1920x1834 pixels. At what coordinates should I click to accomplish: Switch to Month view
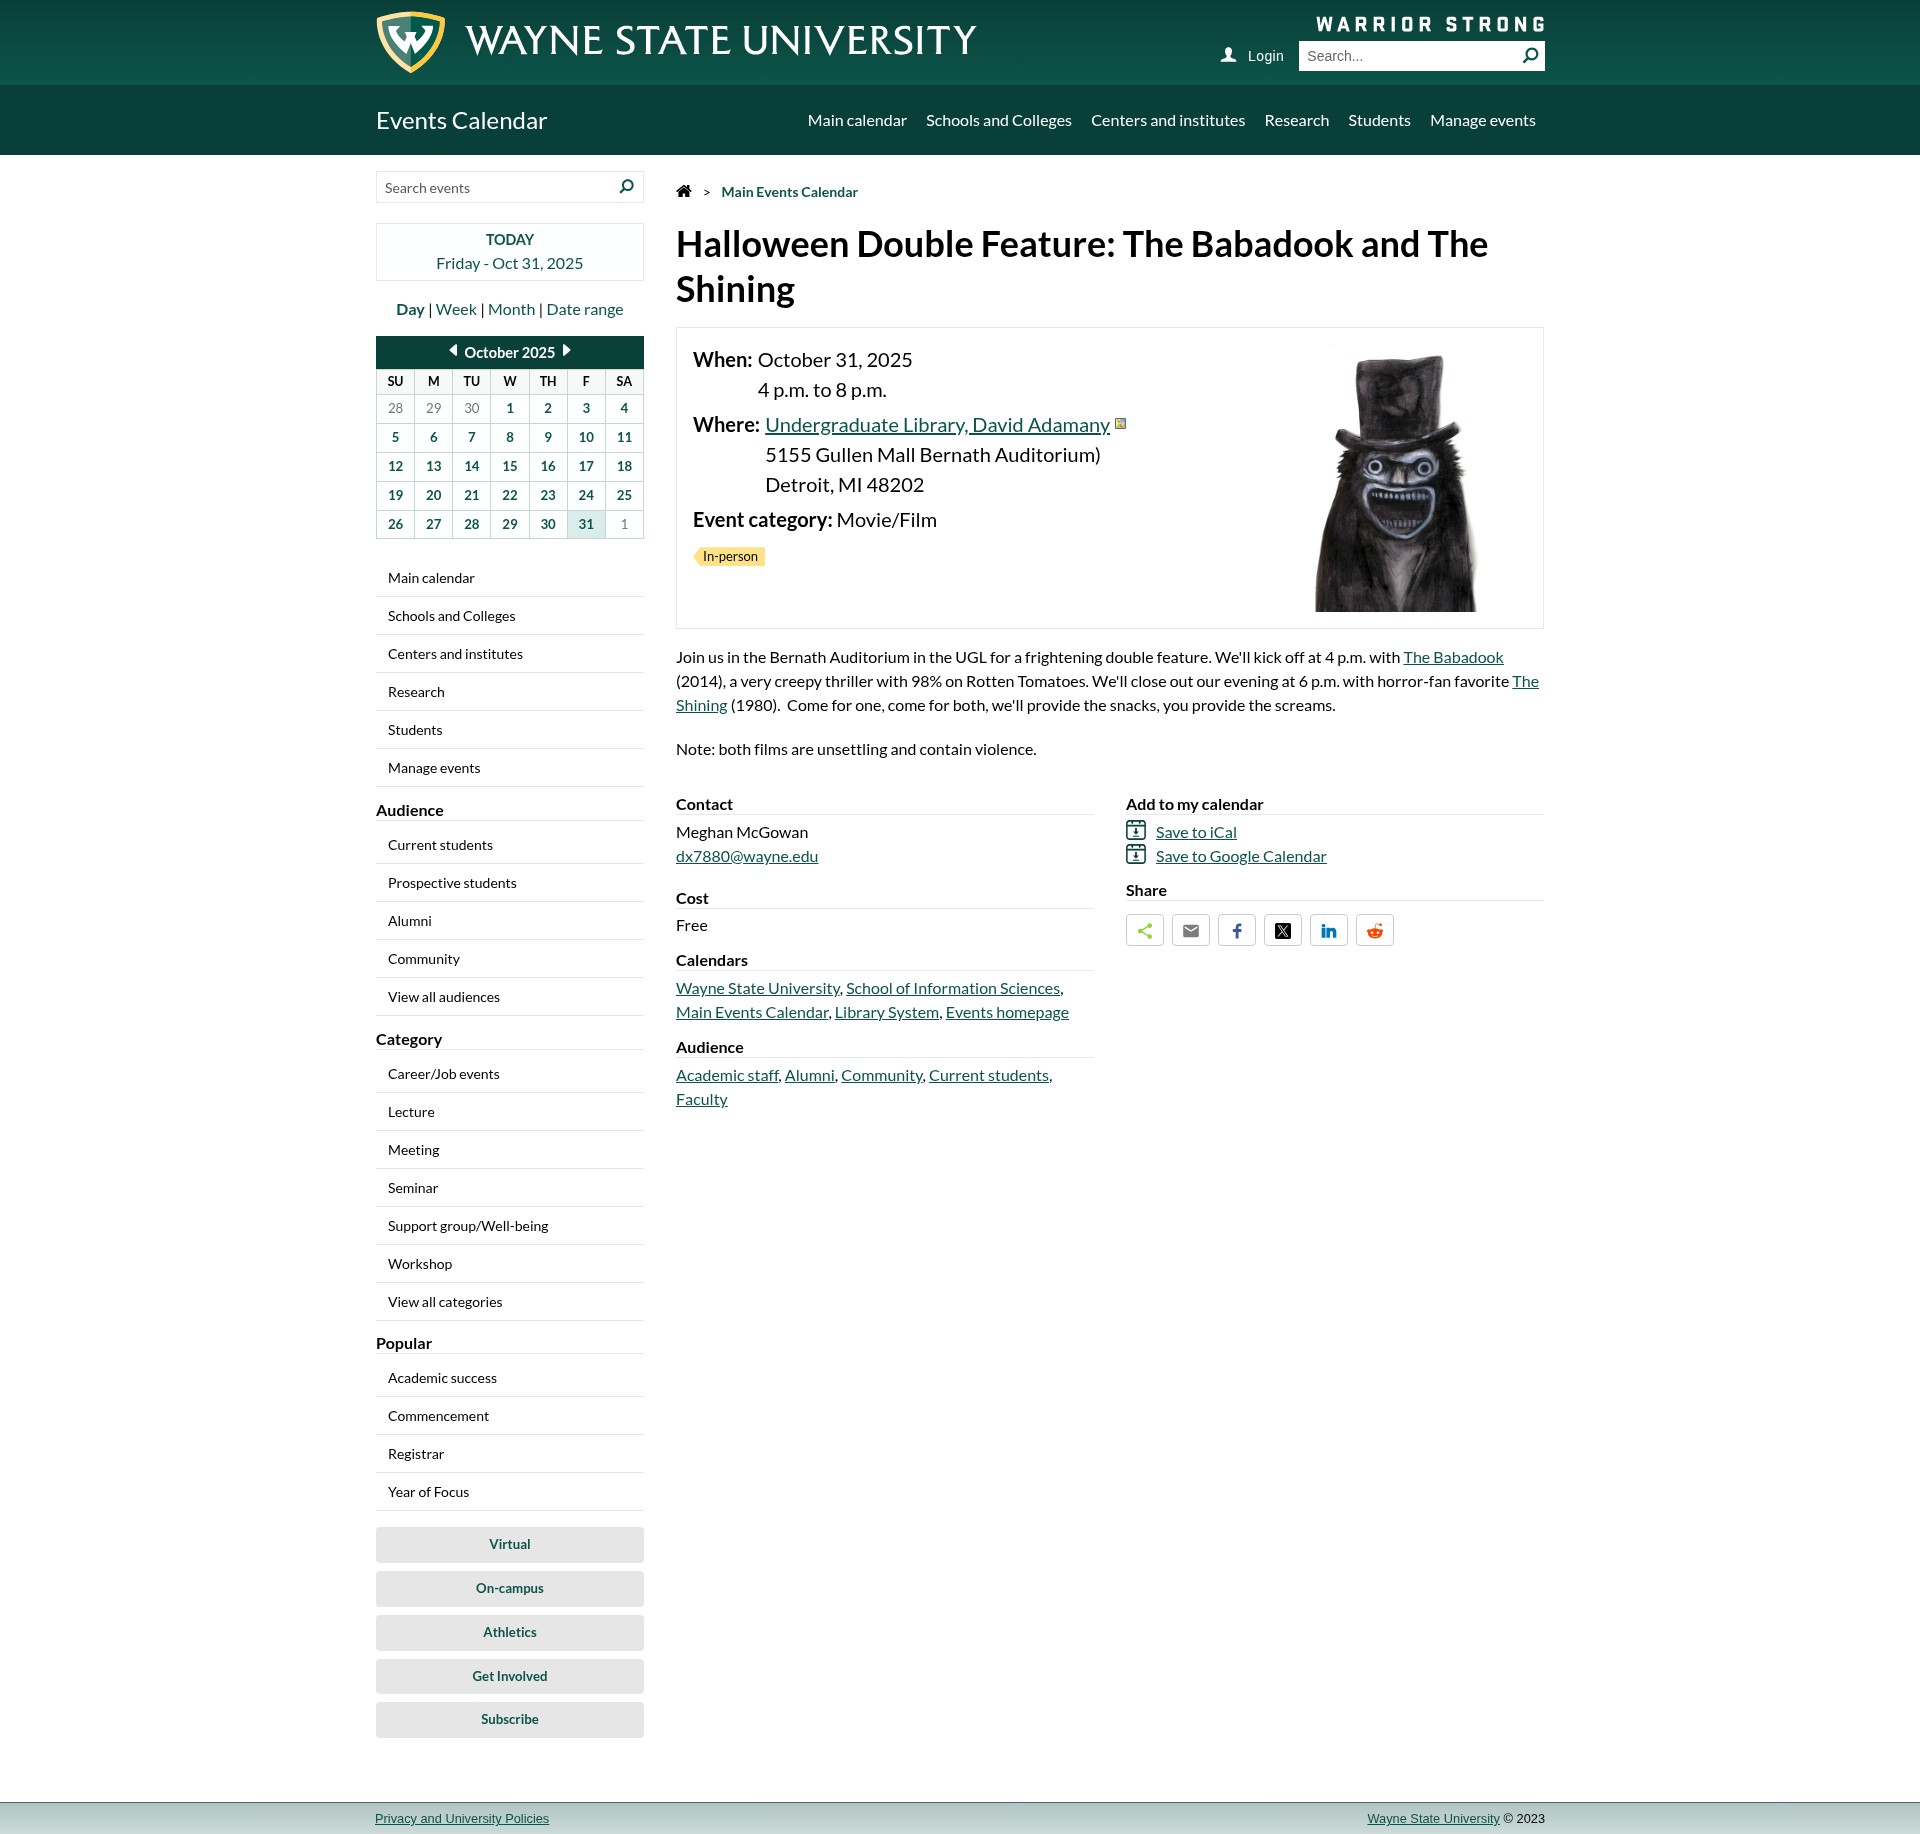512,309
